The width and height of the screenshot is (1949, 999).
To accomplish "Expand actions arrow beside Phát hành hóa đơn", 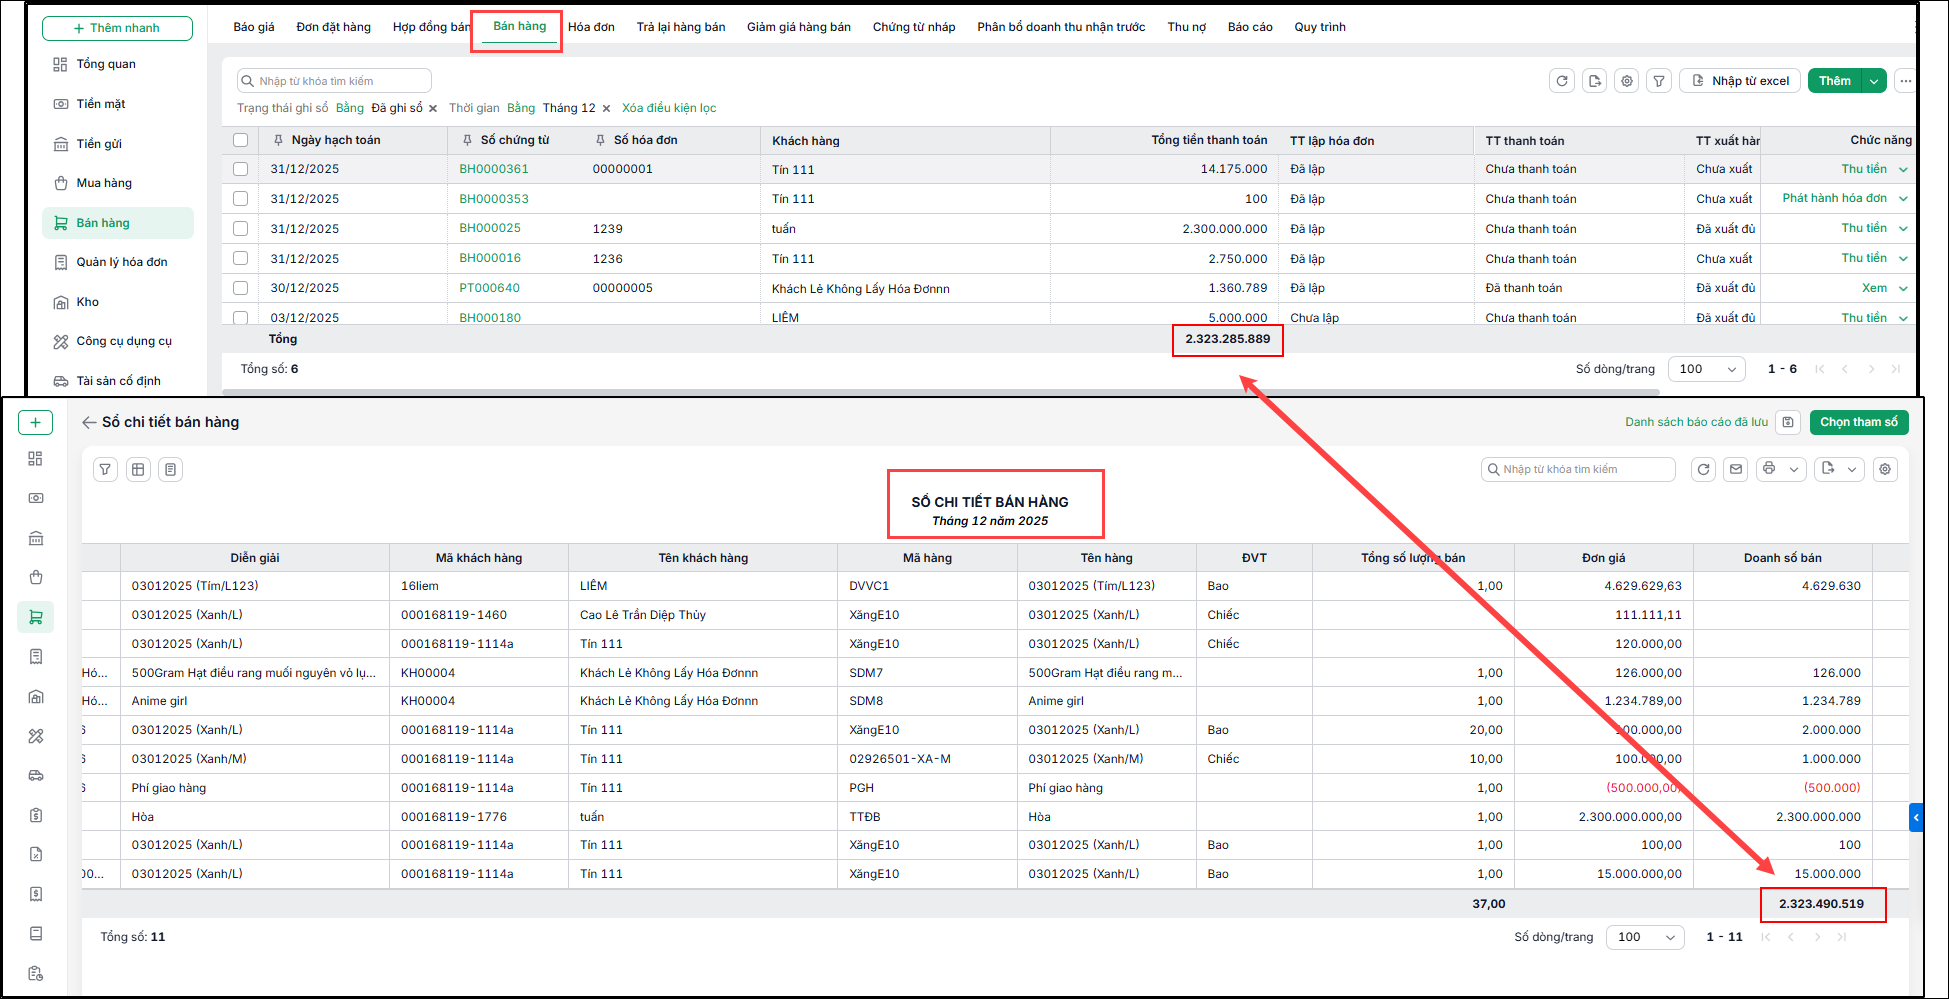I will coord(1903,199).
